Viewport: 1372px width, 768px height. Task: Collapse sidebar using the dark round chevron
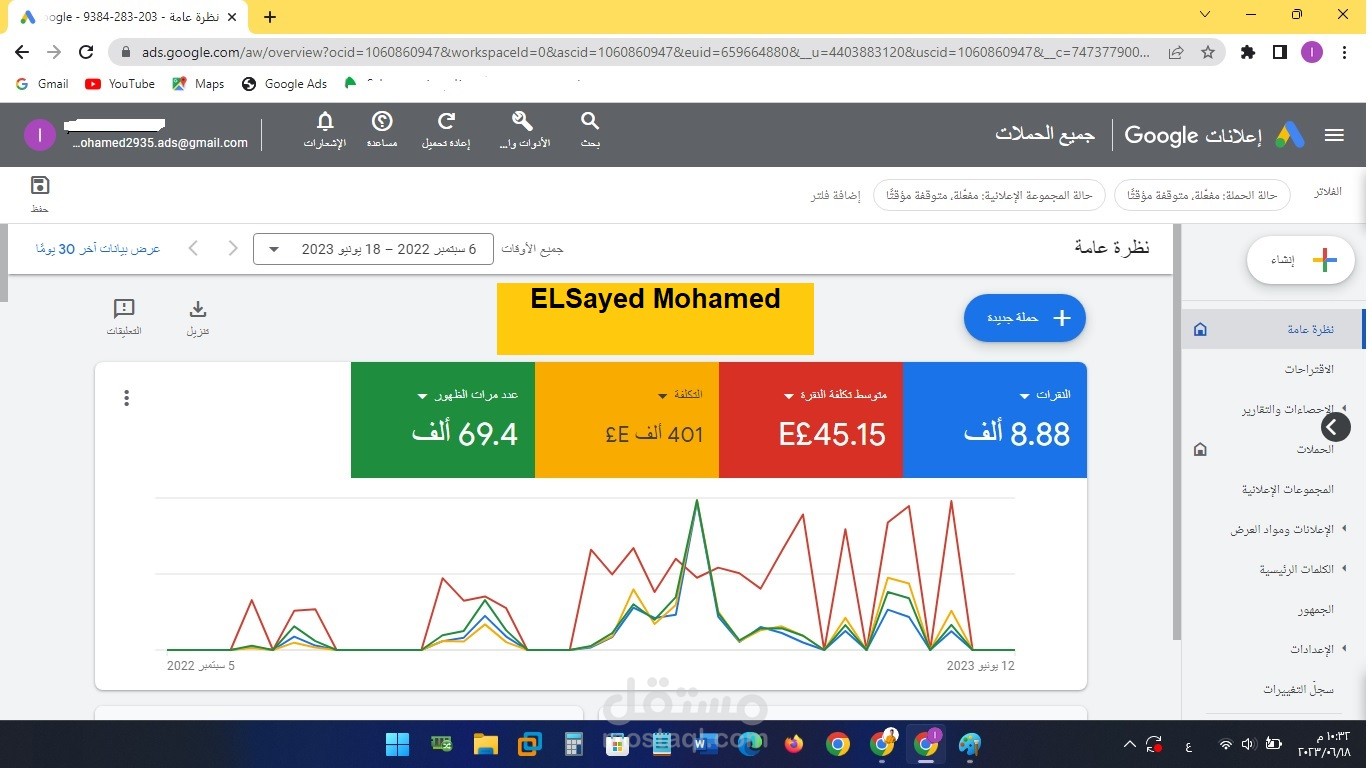point(1335,428)
